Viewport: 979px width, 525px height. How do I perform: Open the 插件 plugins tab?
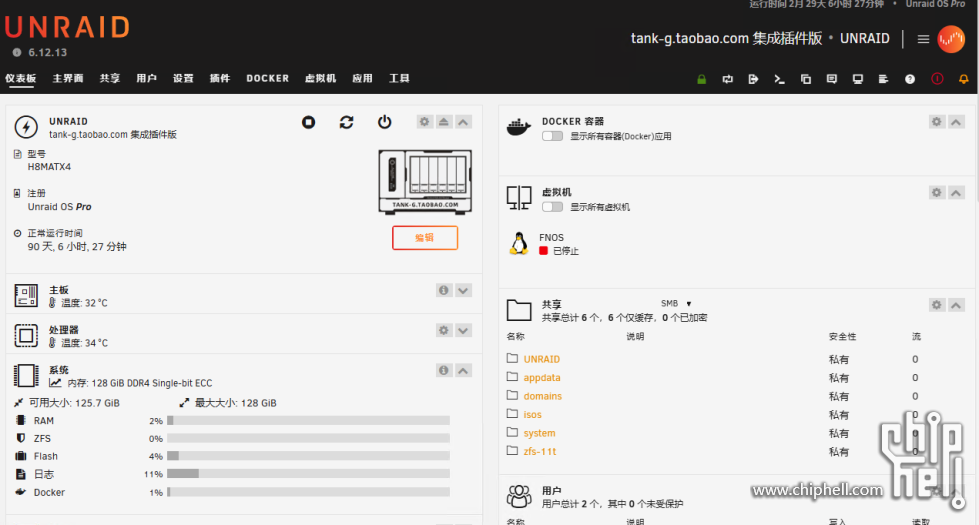[x=220, y=78]
